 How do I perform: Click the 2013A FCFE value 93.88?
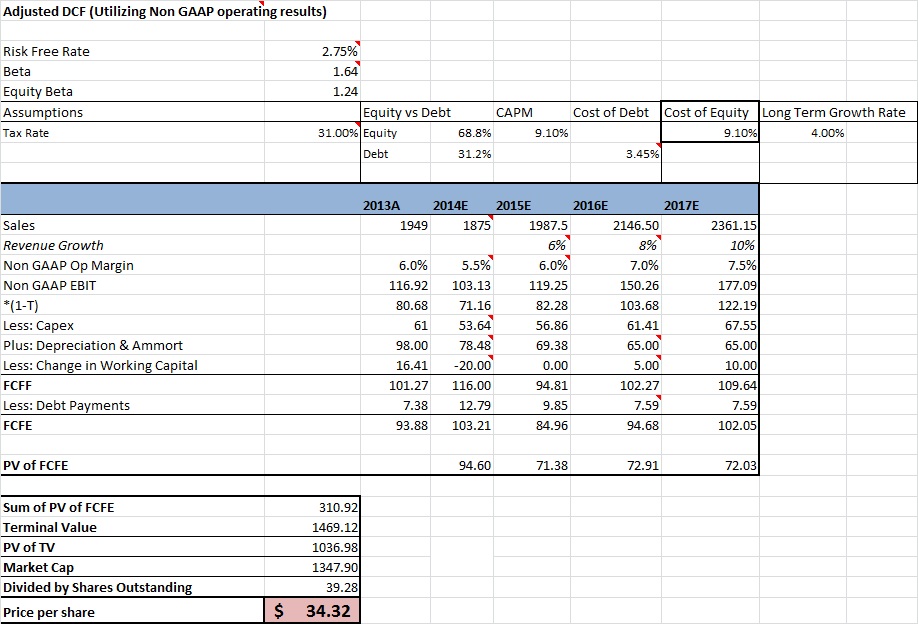click(395, 425)
